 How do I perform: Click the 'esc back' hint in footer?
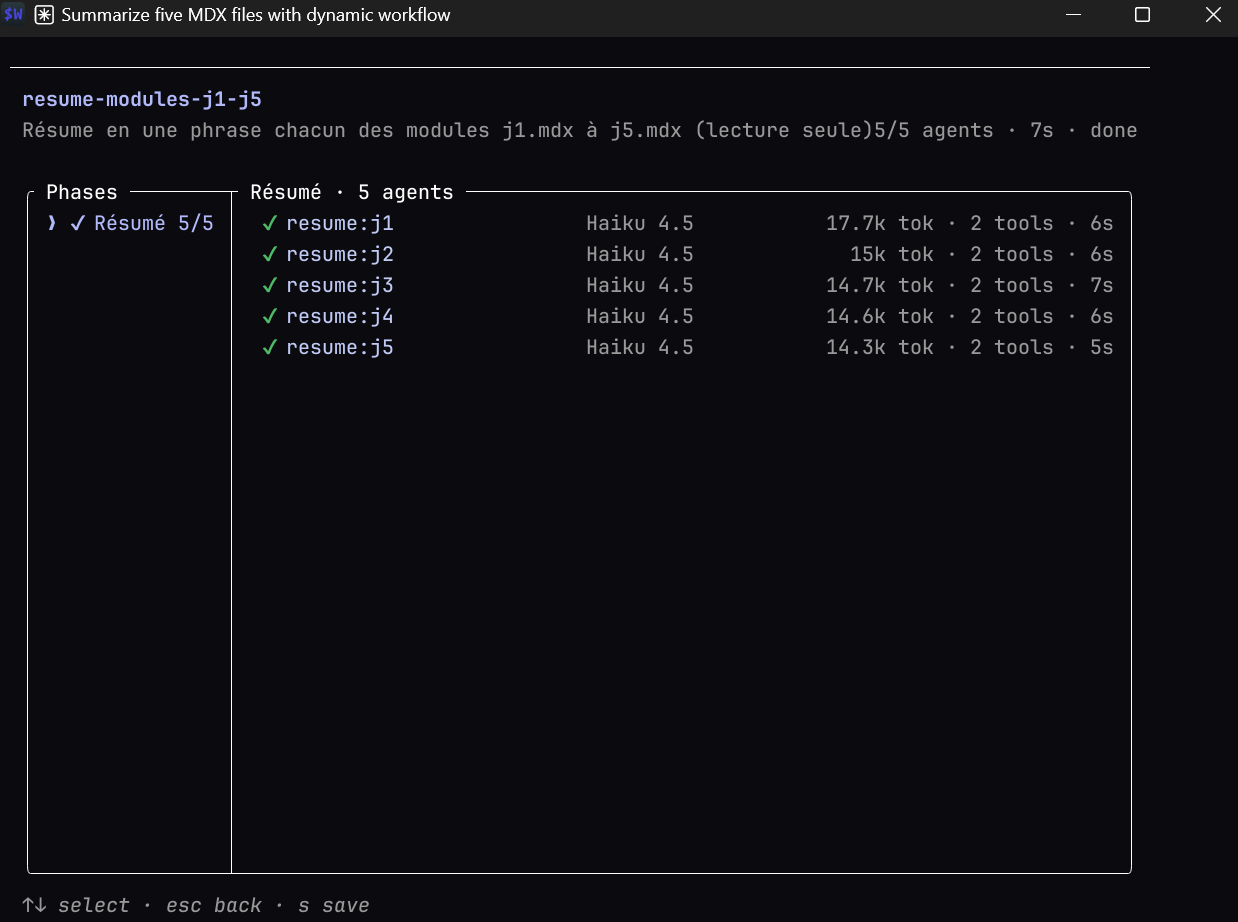click(x=214, y=905)
